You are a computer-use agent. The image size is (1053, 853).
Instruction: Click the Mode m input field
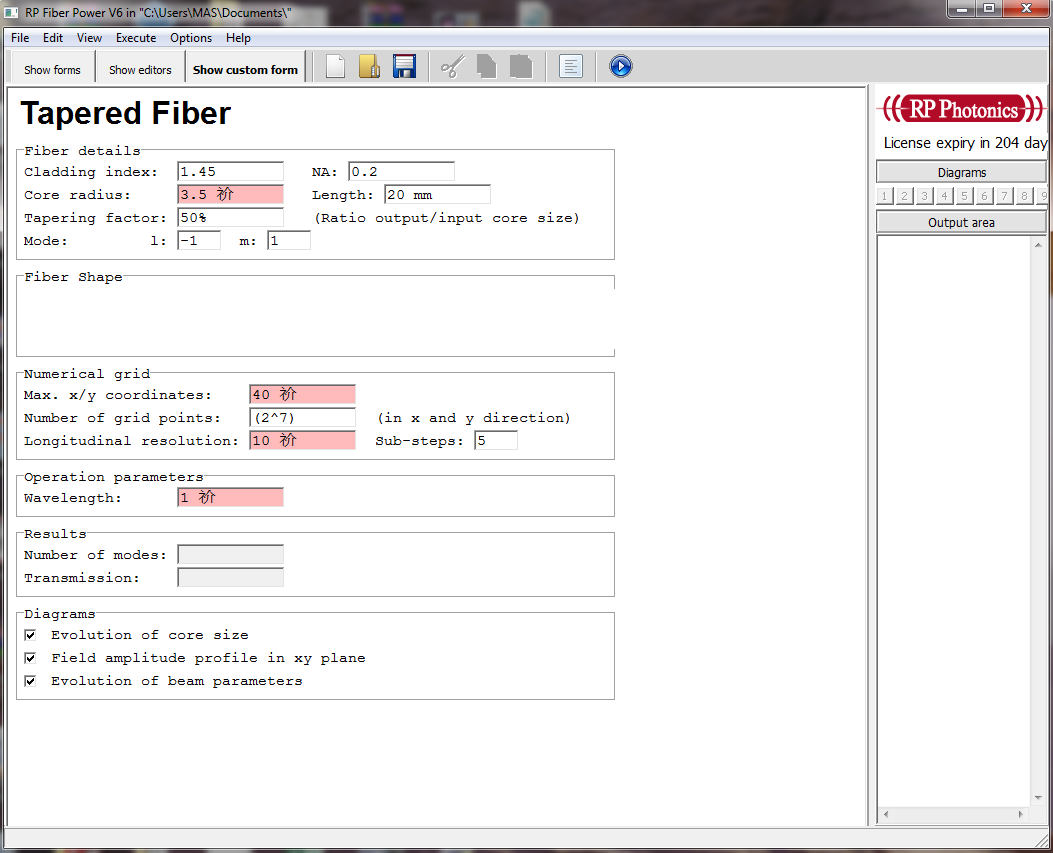click(x=289, y=240)
